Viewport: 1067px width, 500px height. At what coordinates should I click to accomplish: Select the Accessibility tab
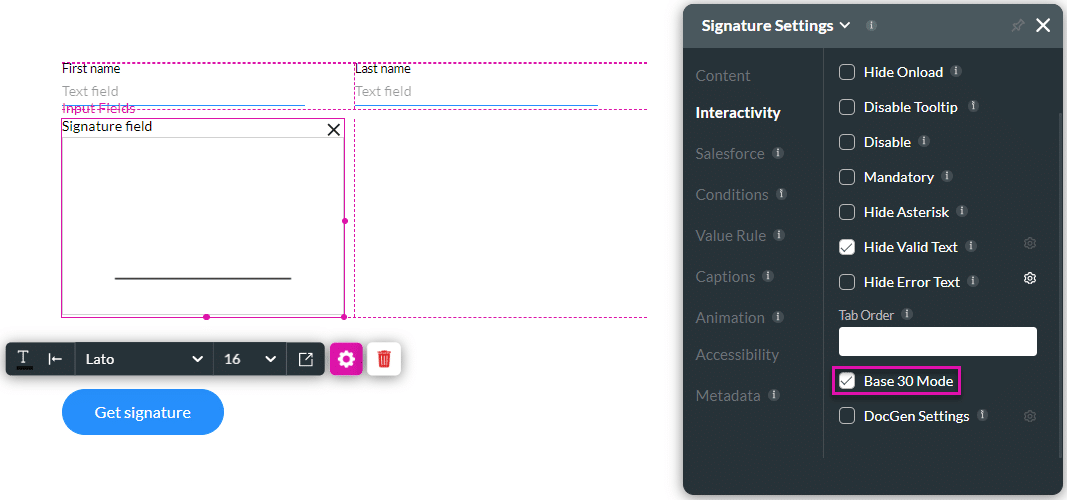click(x=737, y=355)
